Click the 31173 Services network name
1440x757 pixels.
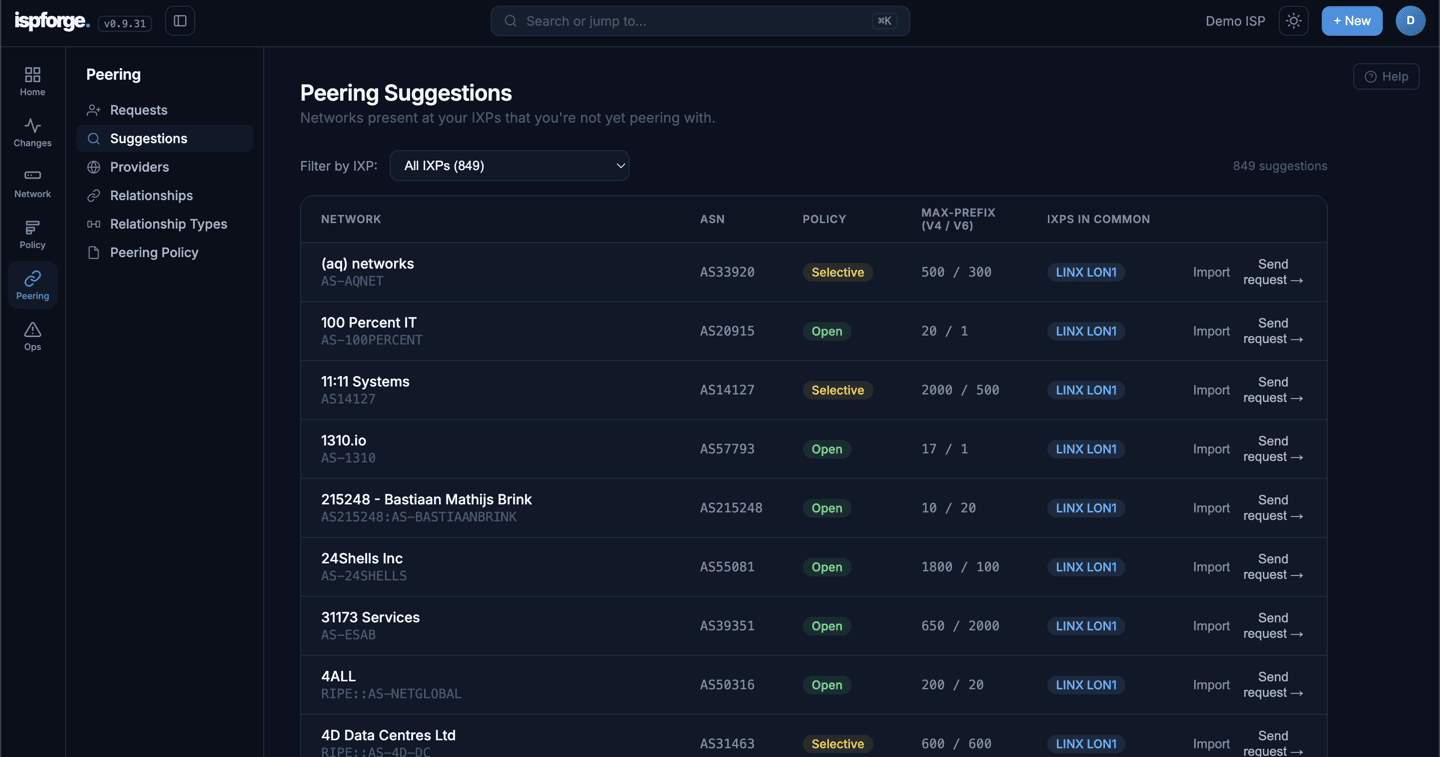click(370, 617)
